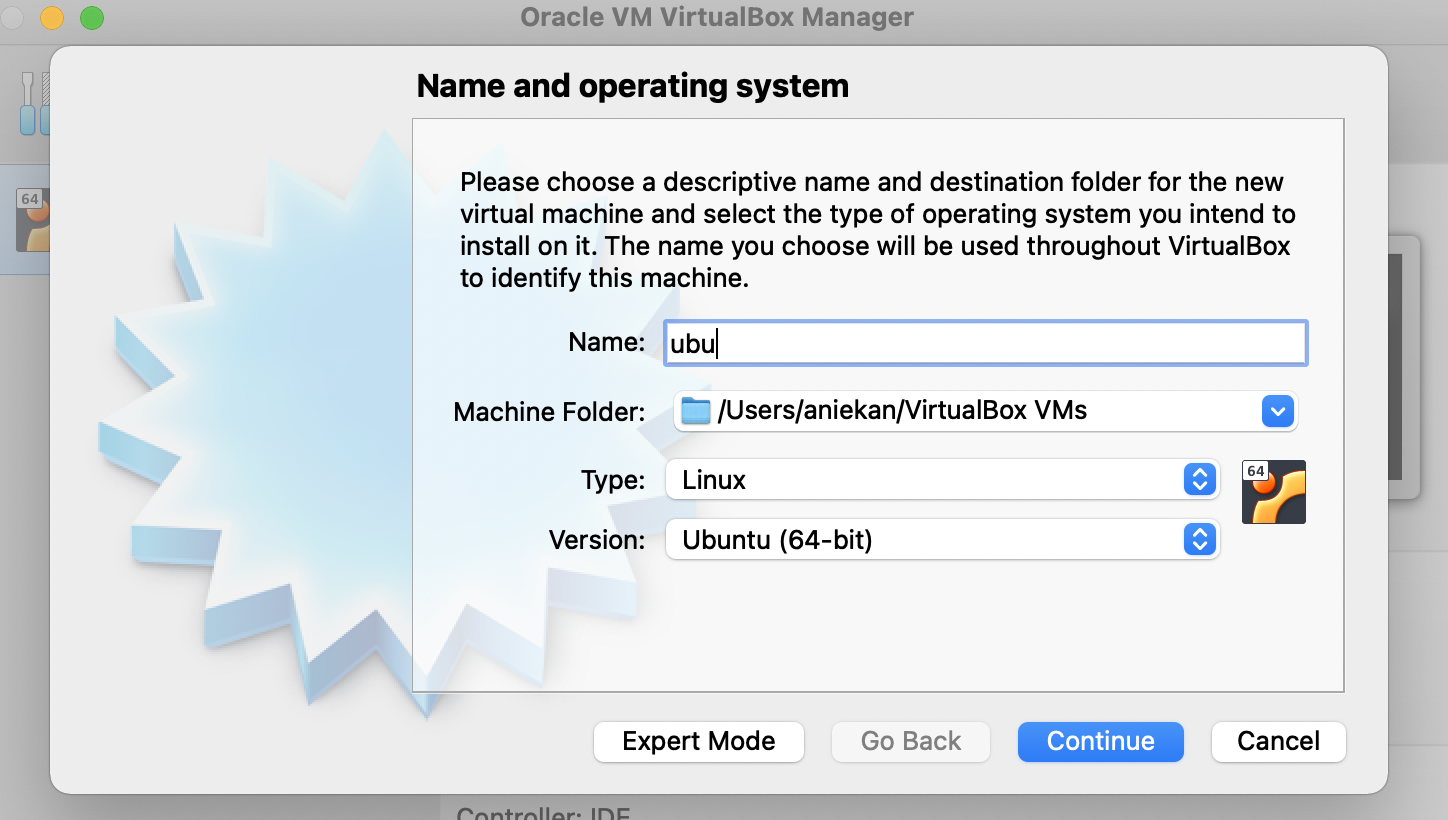1448x820 pixels.
Task: Click the "Name and operating system" heading
Action: pyautogui.click(x=633, y=86)
